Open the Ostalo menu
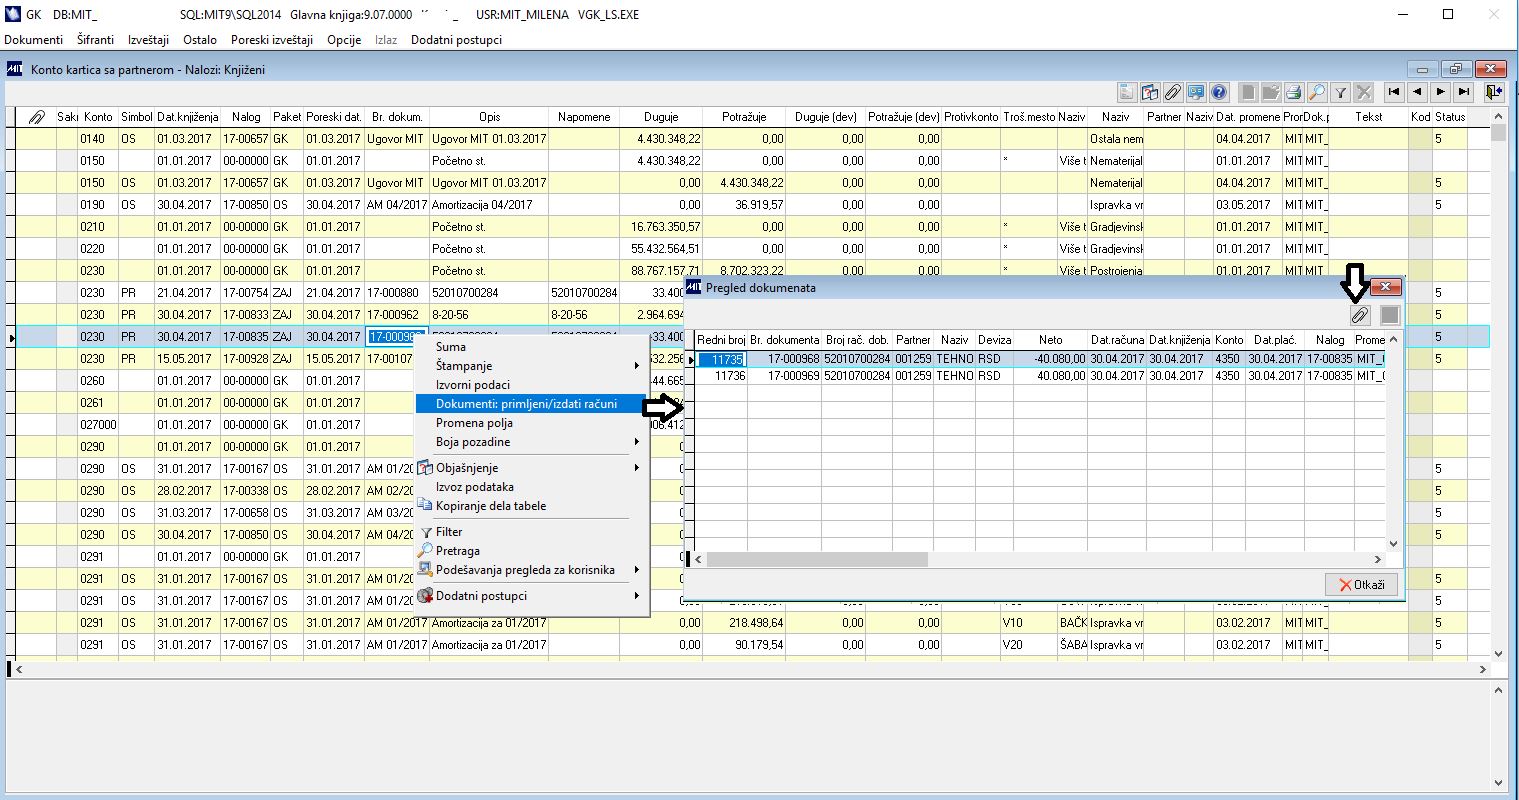 [x=200, y=40]
